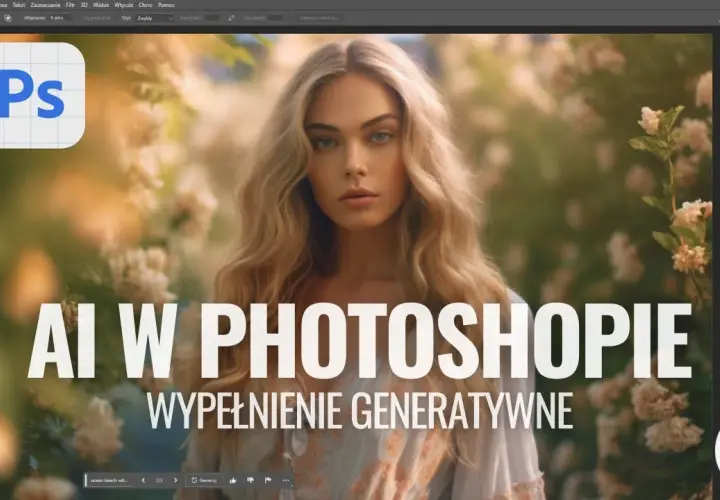Go to previous generated variation
Image resolution: width=720 pixels, height=500 pixels.
click(143, 480)
